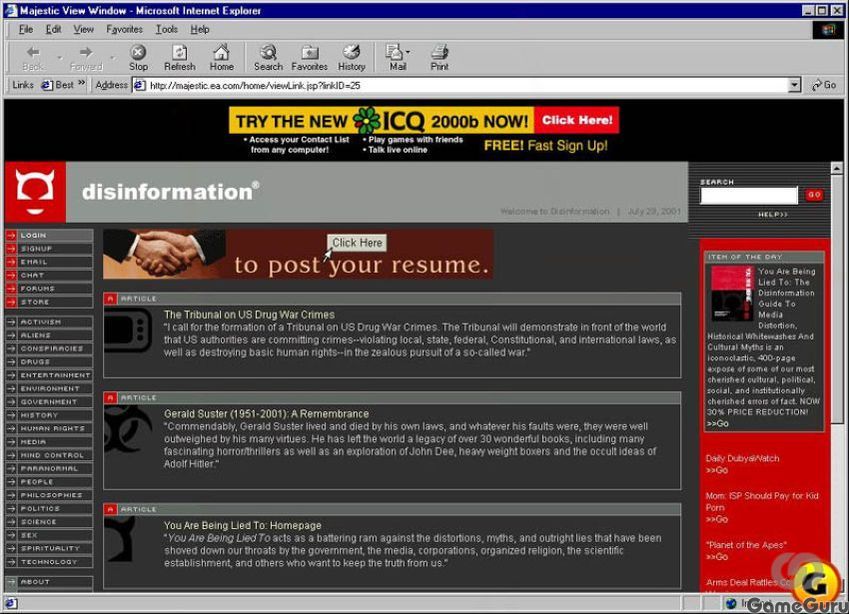
Task: Click the Item of the Day book cover
Action: point(732,292)
